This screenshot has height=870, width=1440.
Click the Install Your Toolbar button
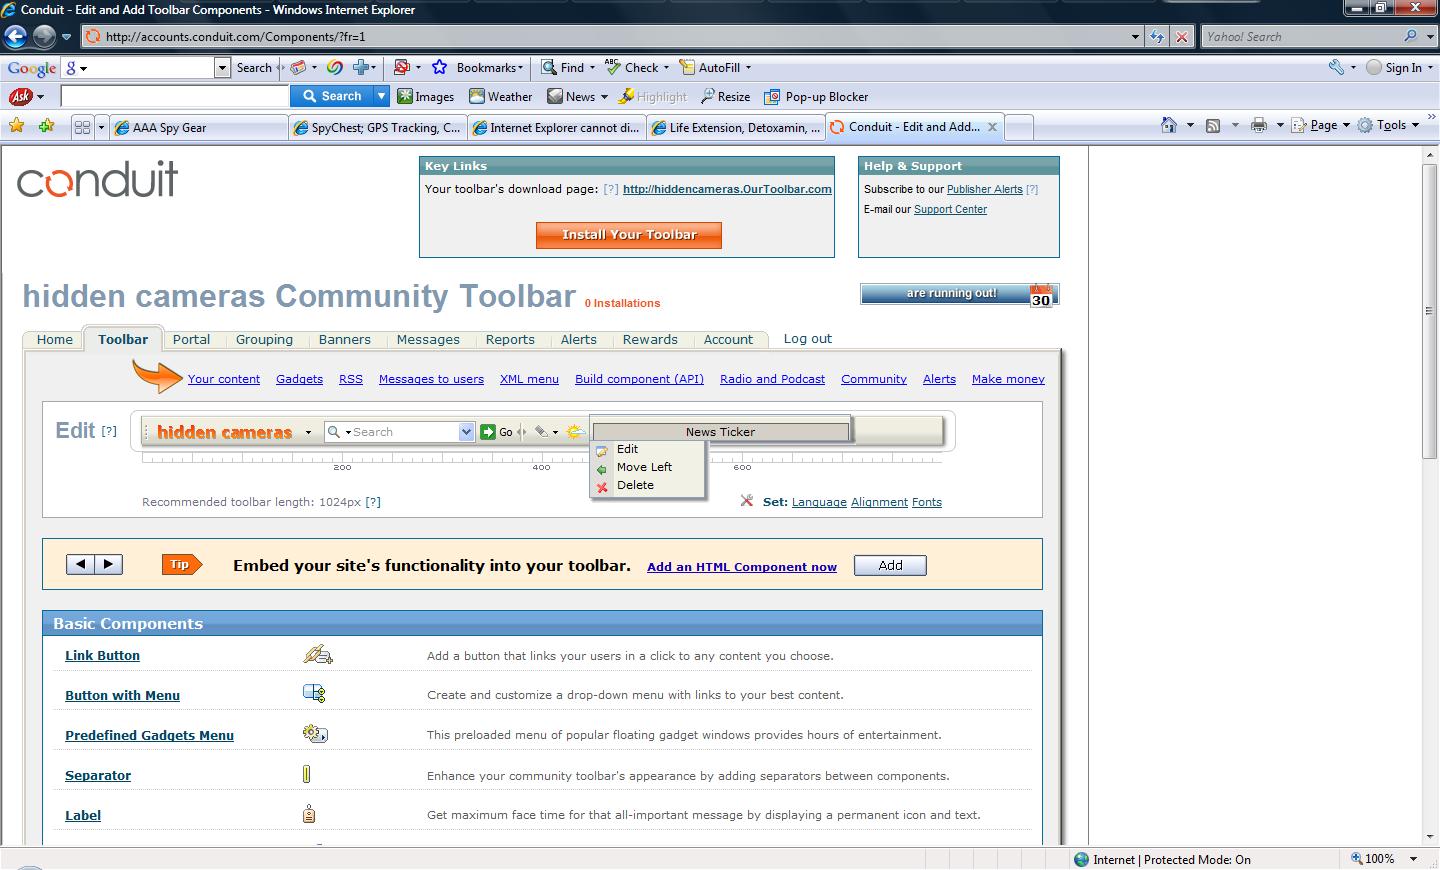629,235
